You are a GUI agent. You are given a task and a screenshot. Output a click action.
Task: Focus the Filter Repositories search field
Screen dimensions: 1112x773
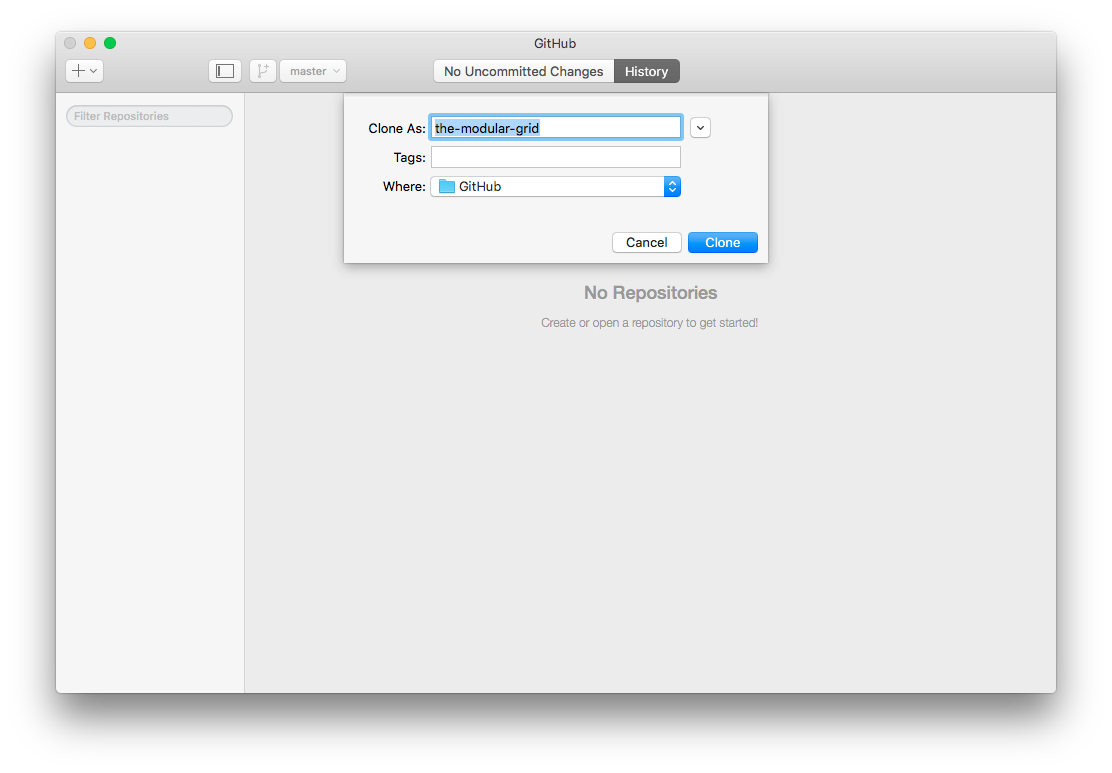tap(150, 116)
